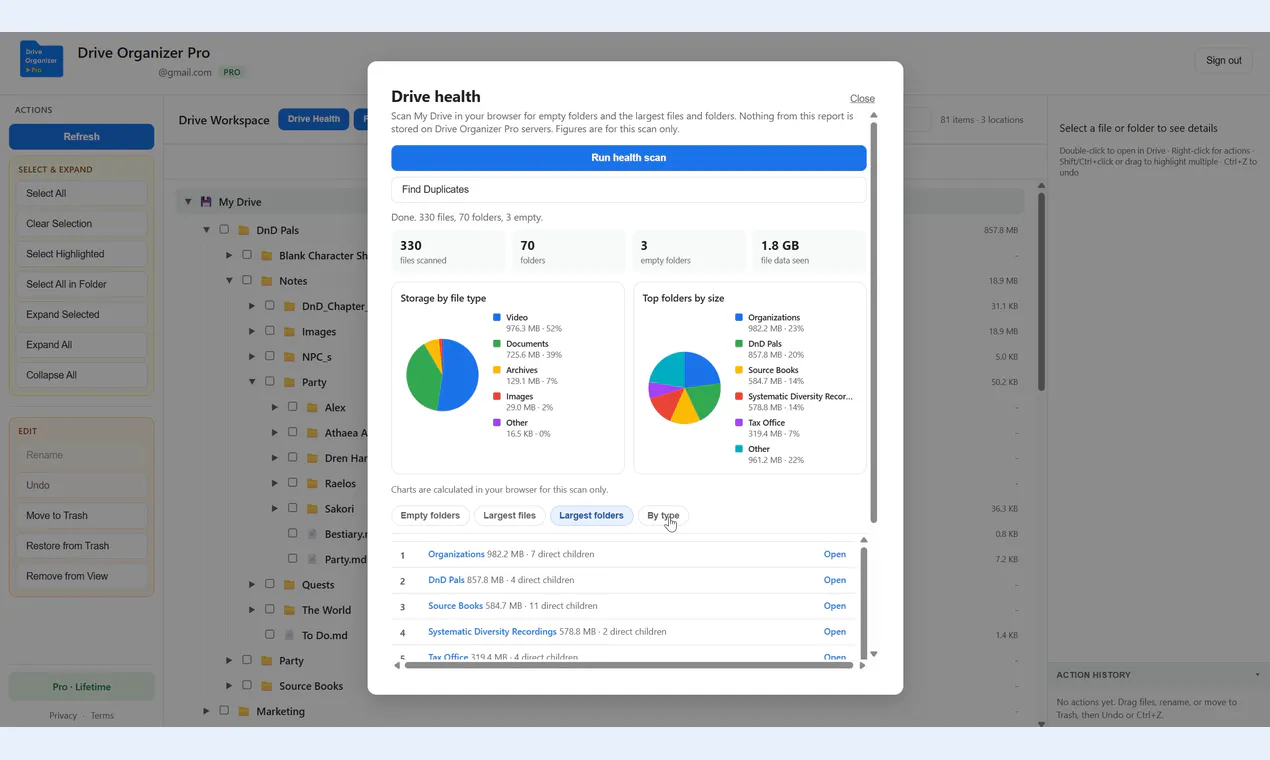This screenshot has width=1270, height=760.
Task: Tick the Notes folder checkbox
Action: (x=247, y=281)
